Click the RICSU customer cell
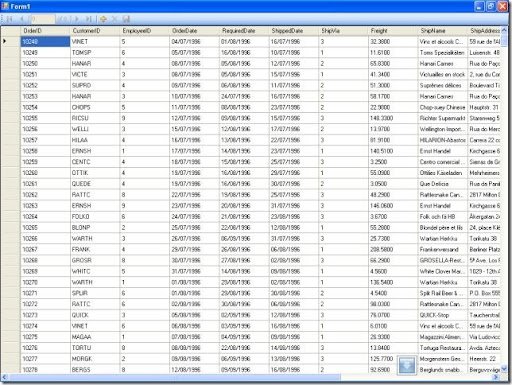This screenshot has width=512, height=385. [95, 118]
